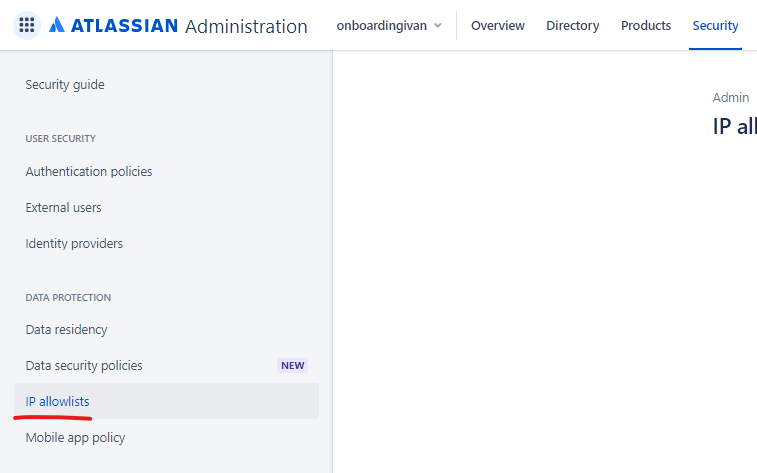757x473 pixels.
Task: Go to the Overview tab
Action: (498, 26)
